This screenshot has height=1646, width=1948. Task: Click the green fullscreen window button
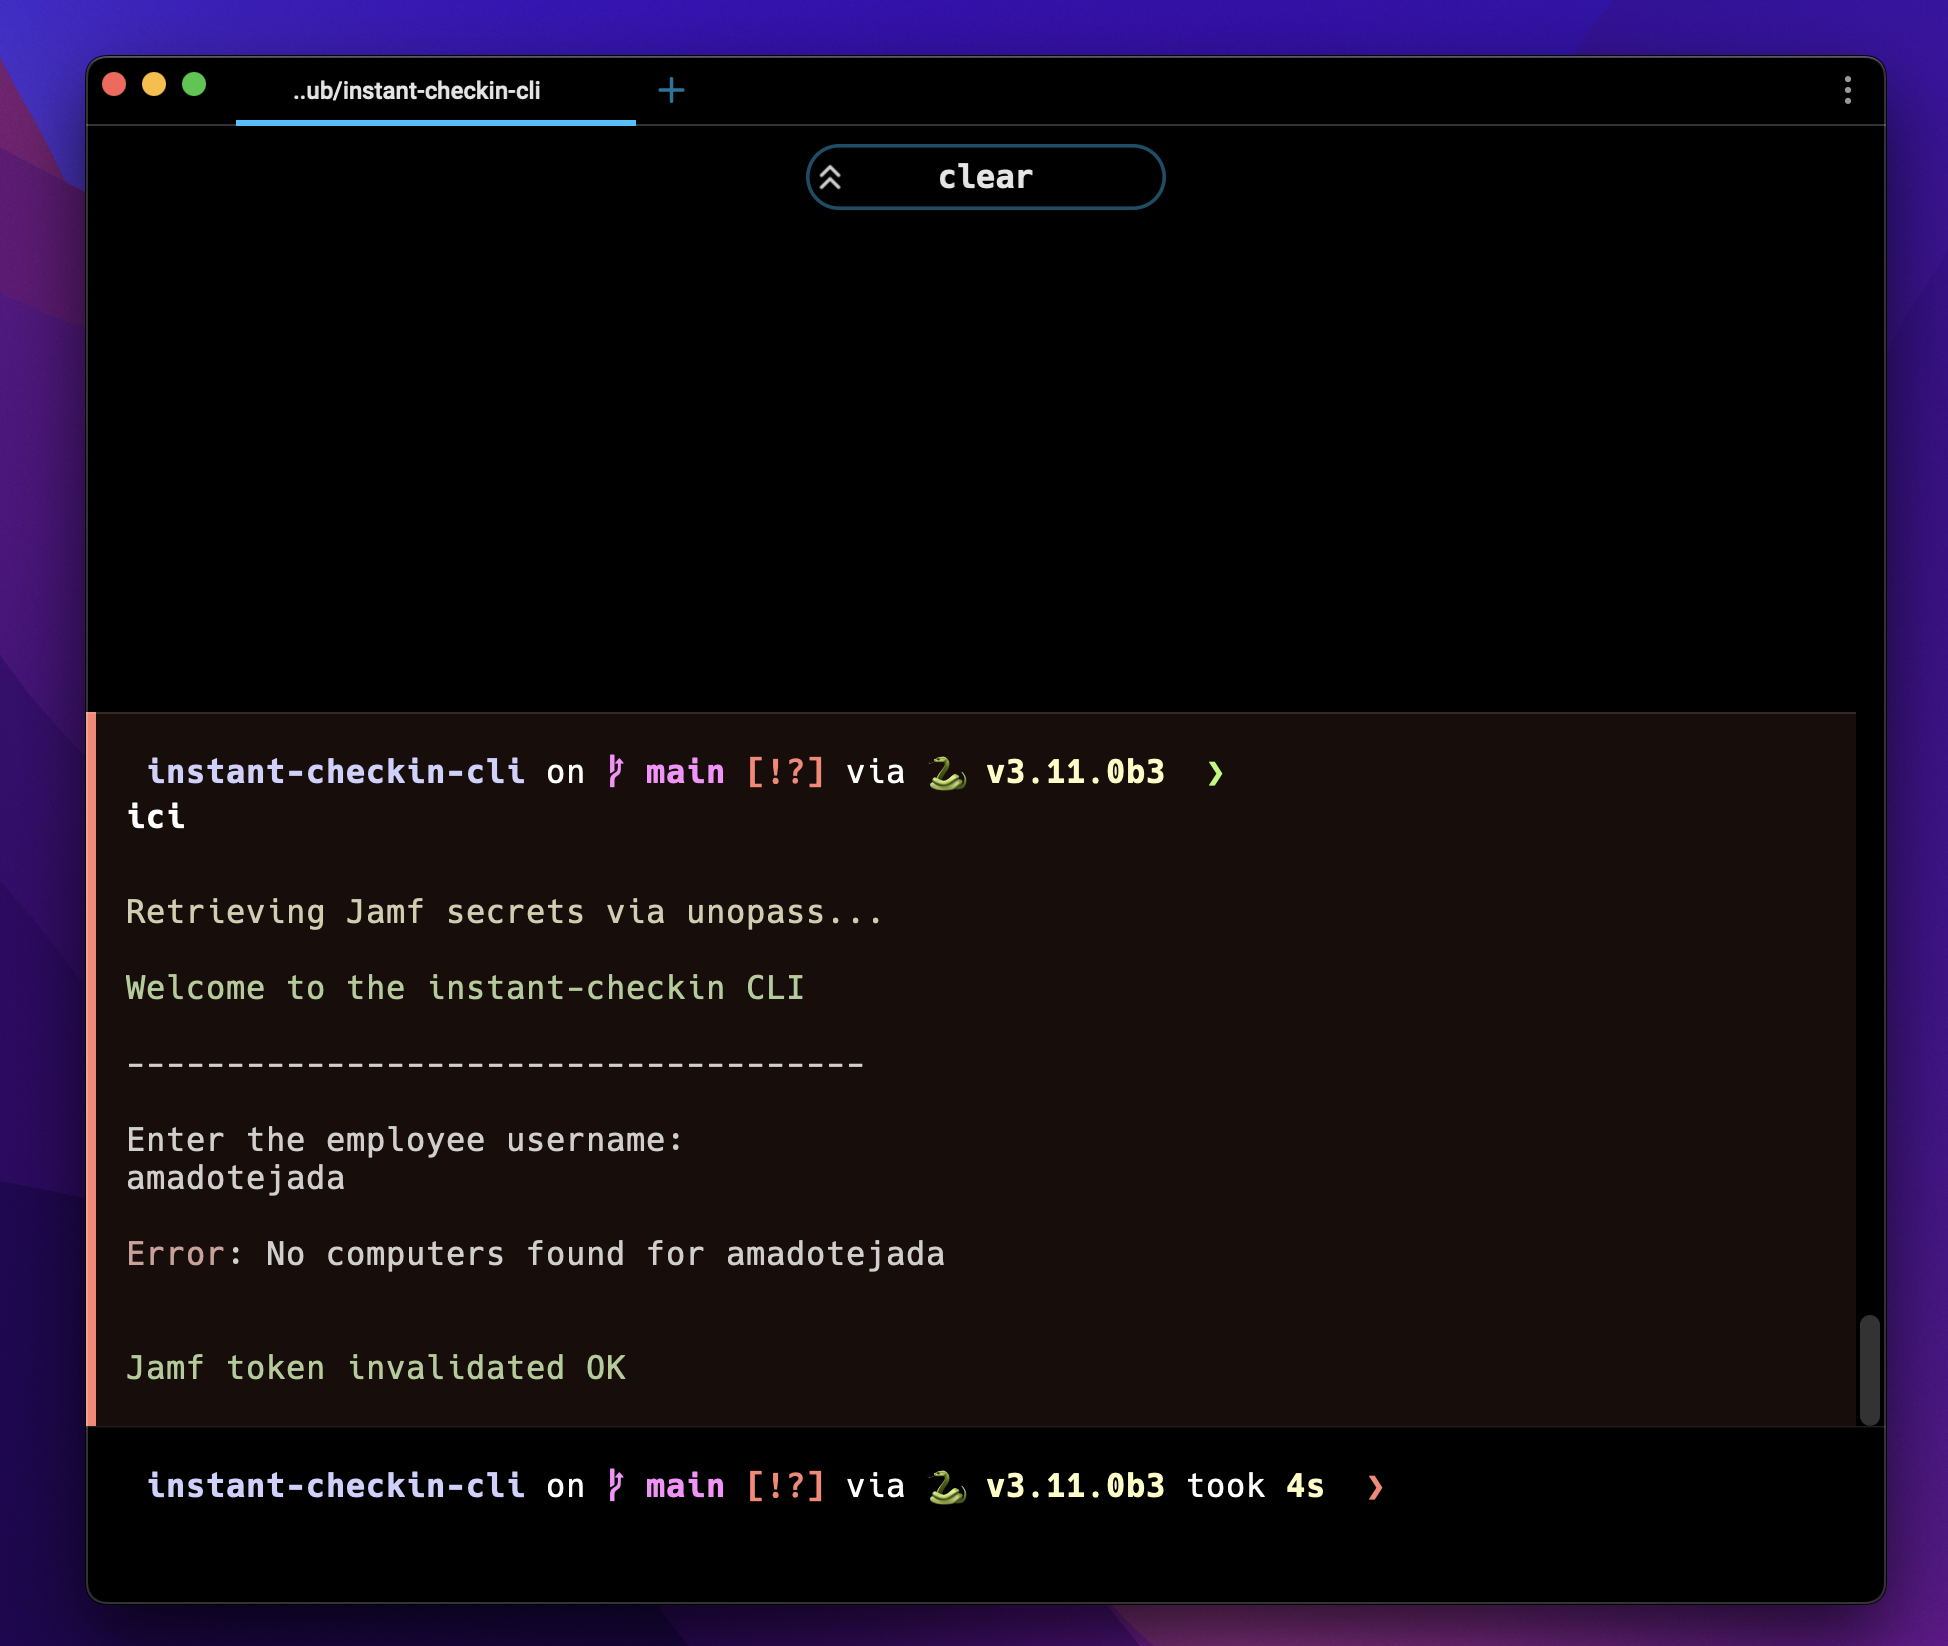194,85
